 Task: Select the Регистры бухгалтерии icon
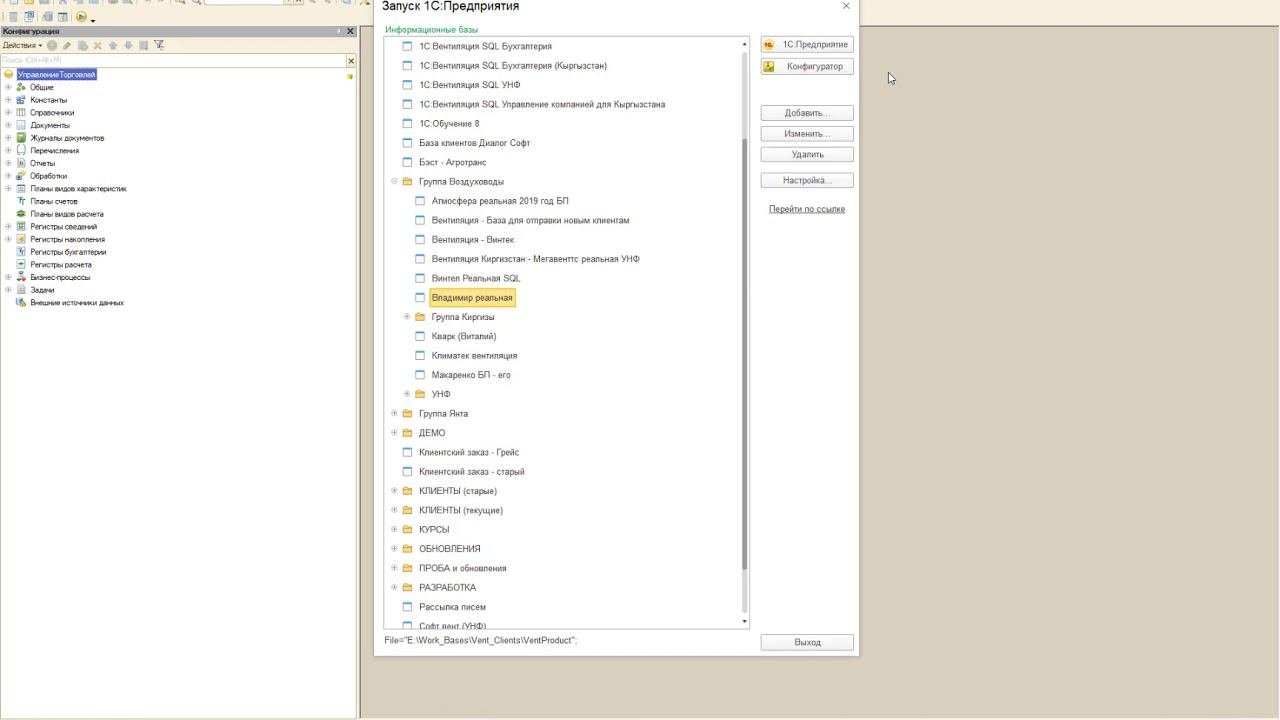[x=21, y=252]
